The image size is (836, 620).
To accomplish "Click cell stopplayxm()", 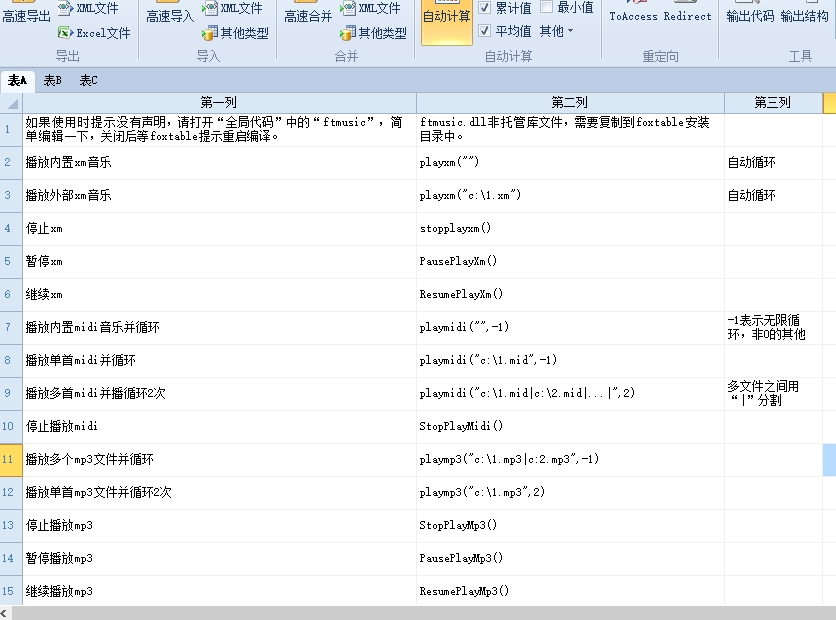I will (x=570, y=229).
